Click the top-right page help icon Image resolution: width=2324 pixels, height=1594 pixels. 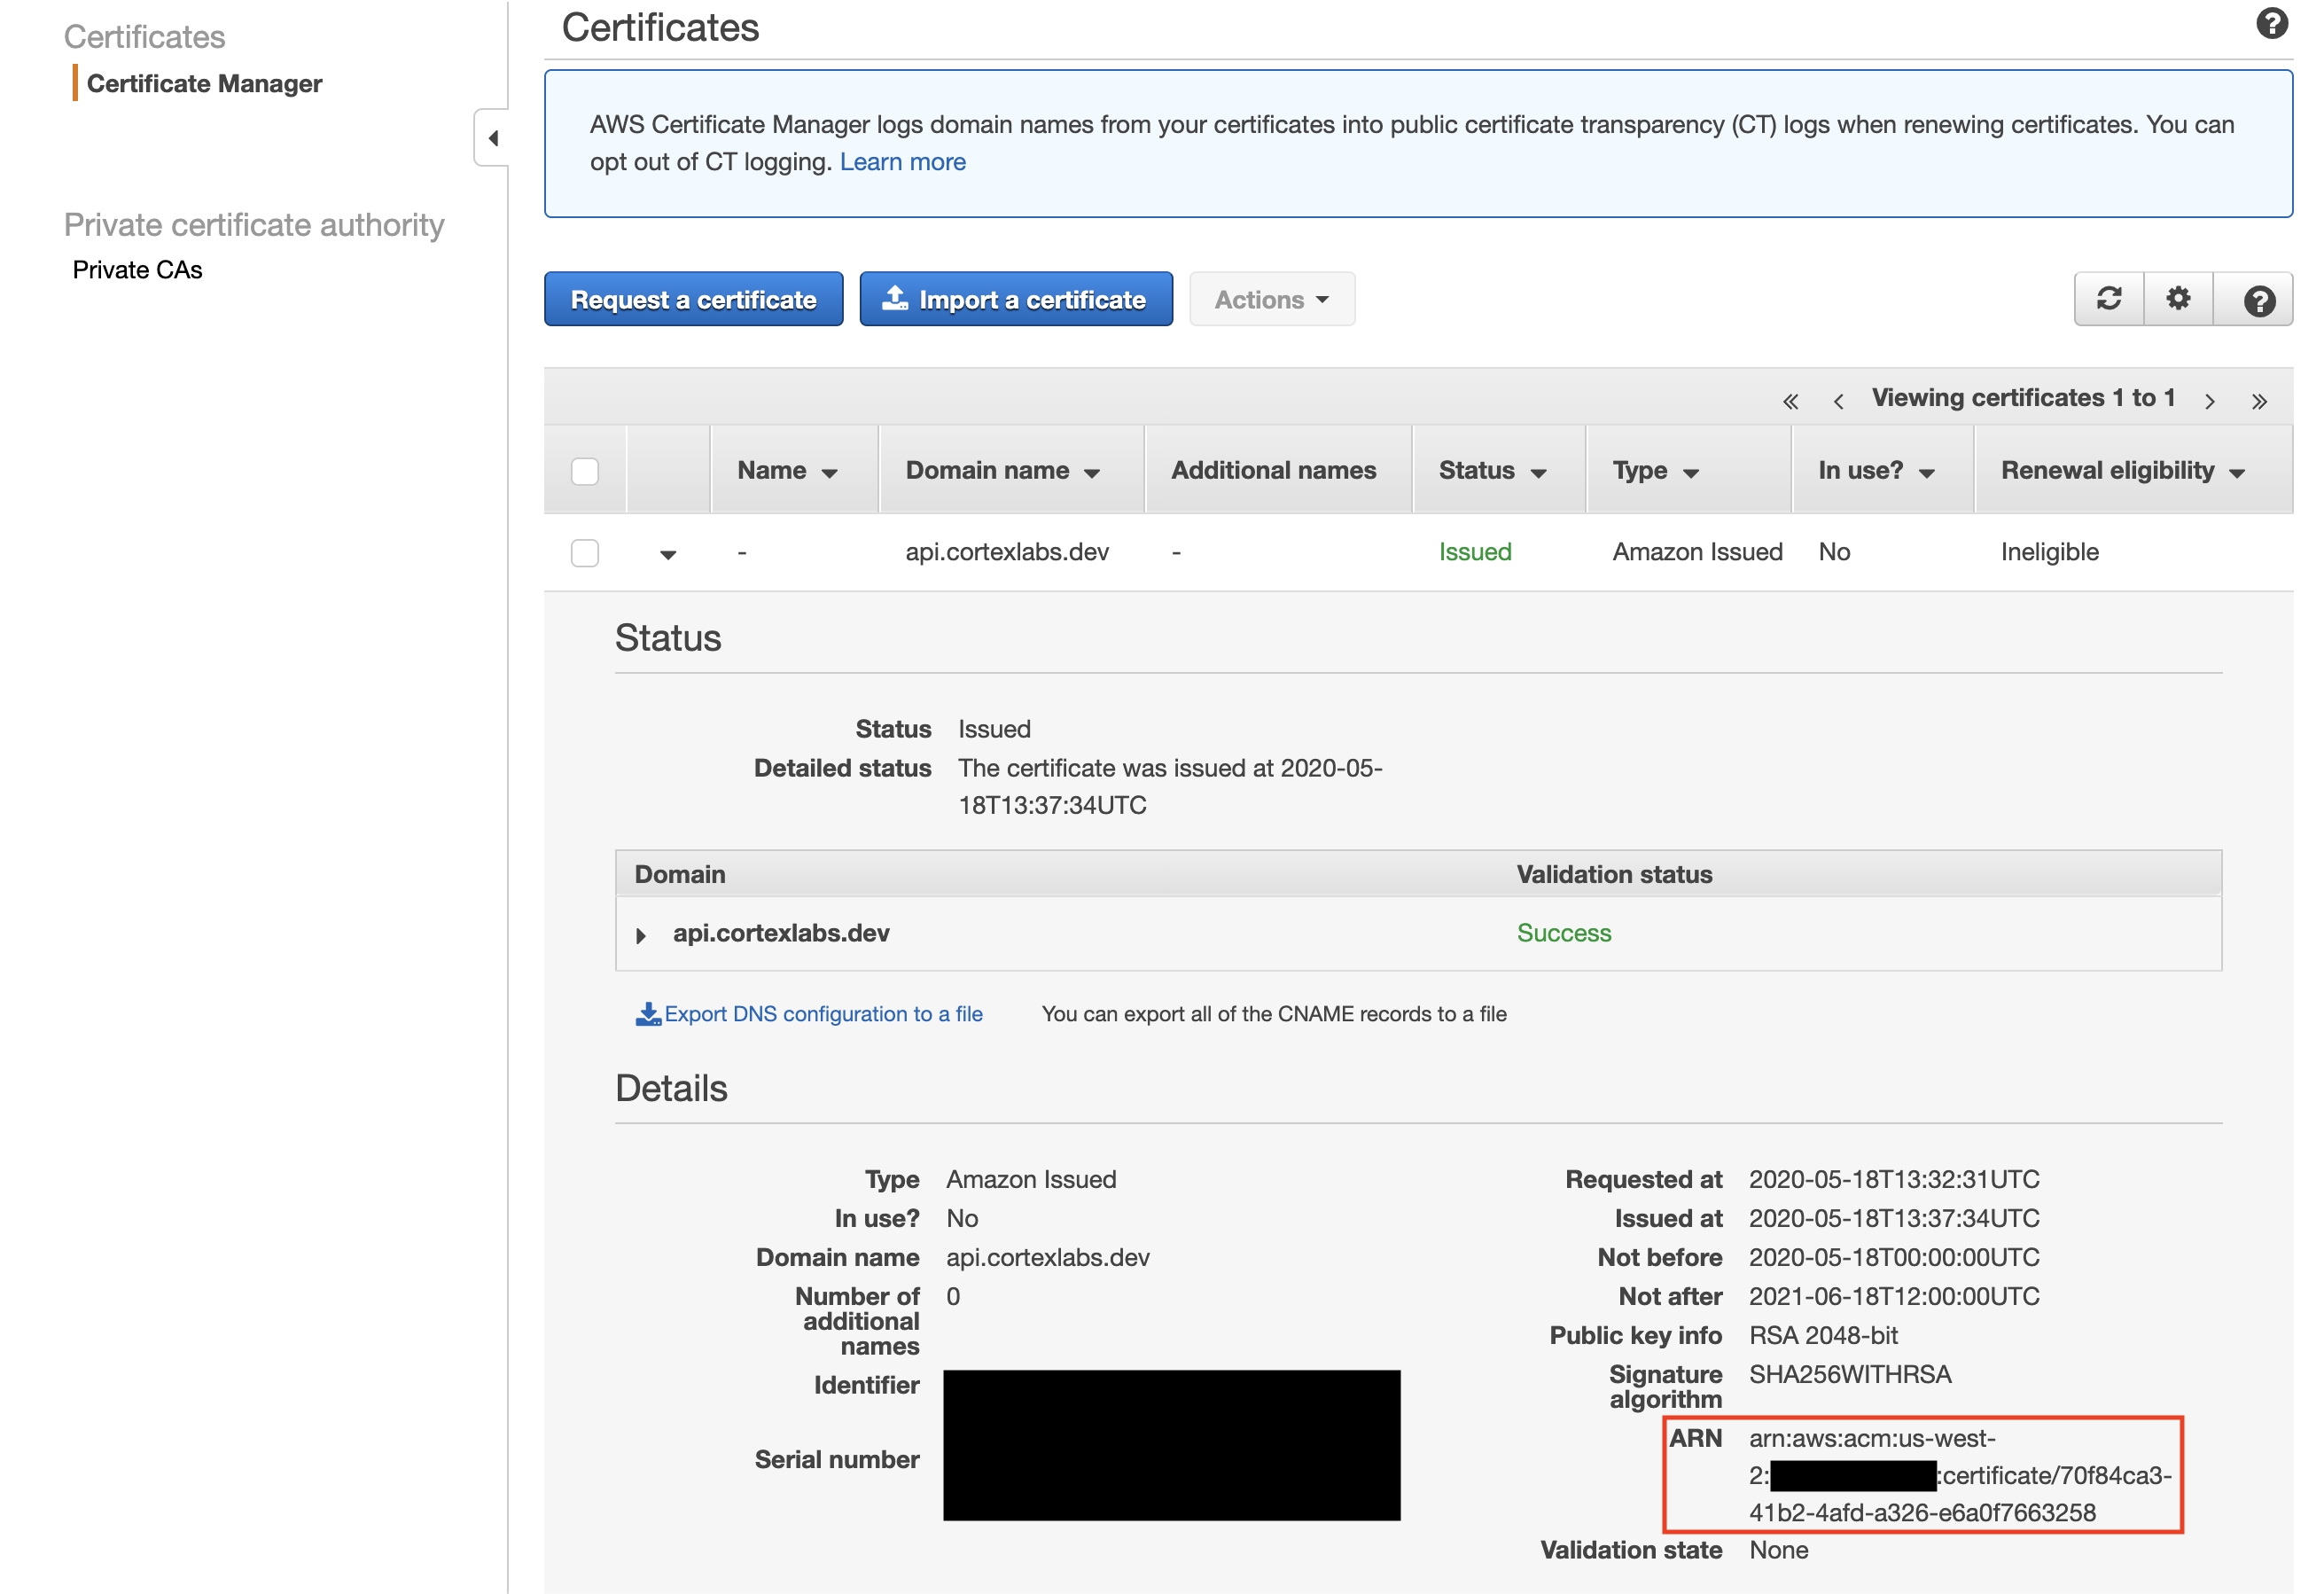tap(2272, 23)
